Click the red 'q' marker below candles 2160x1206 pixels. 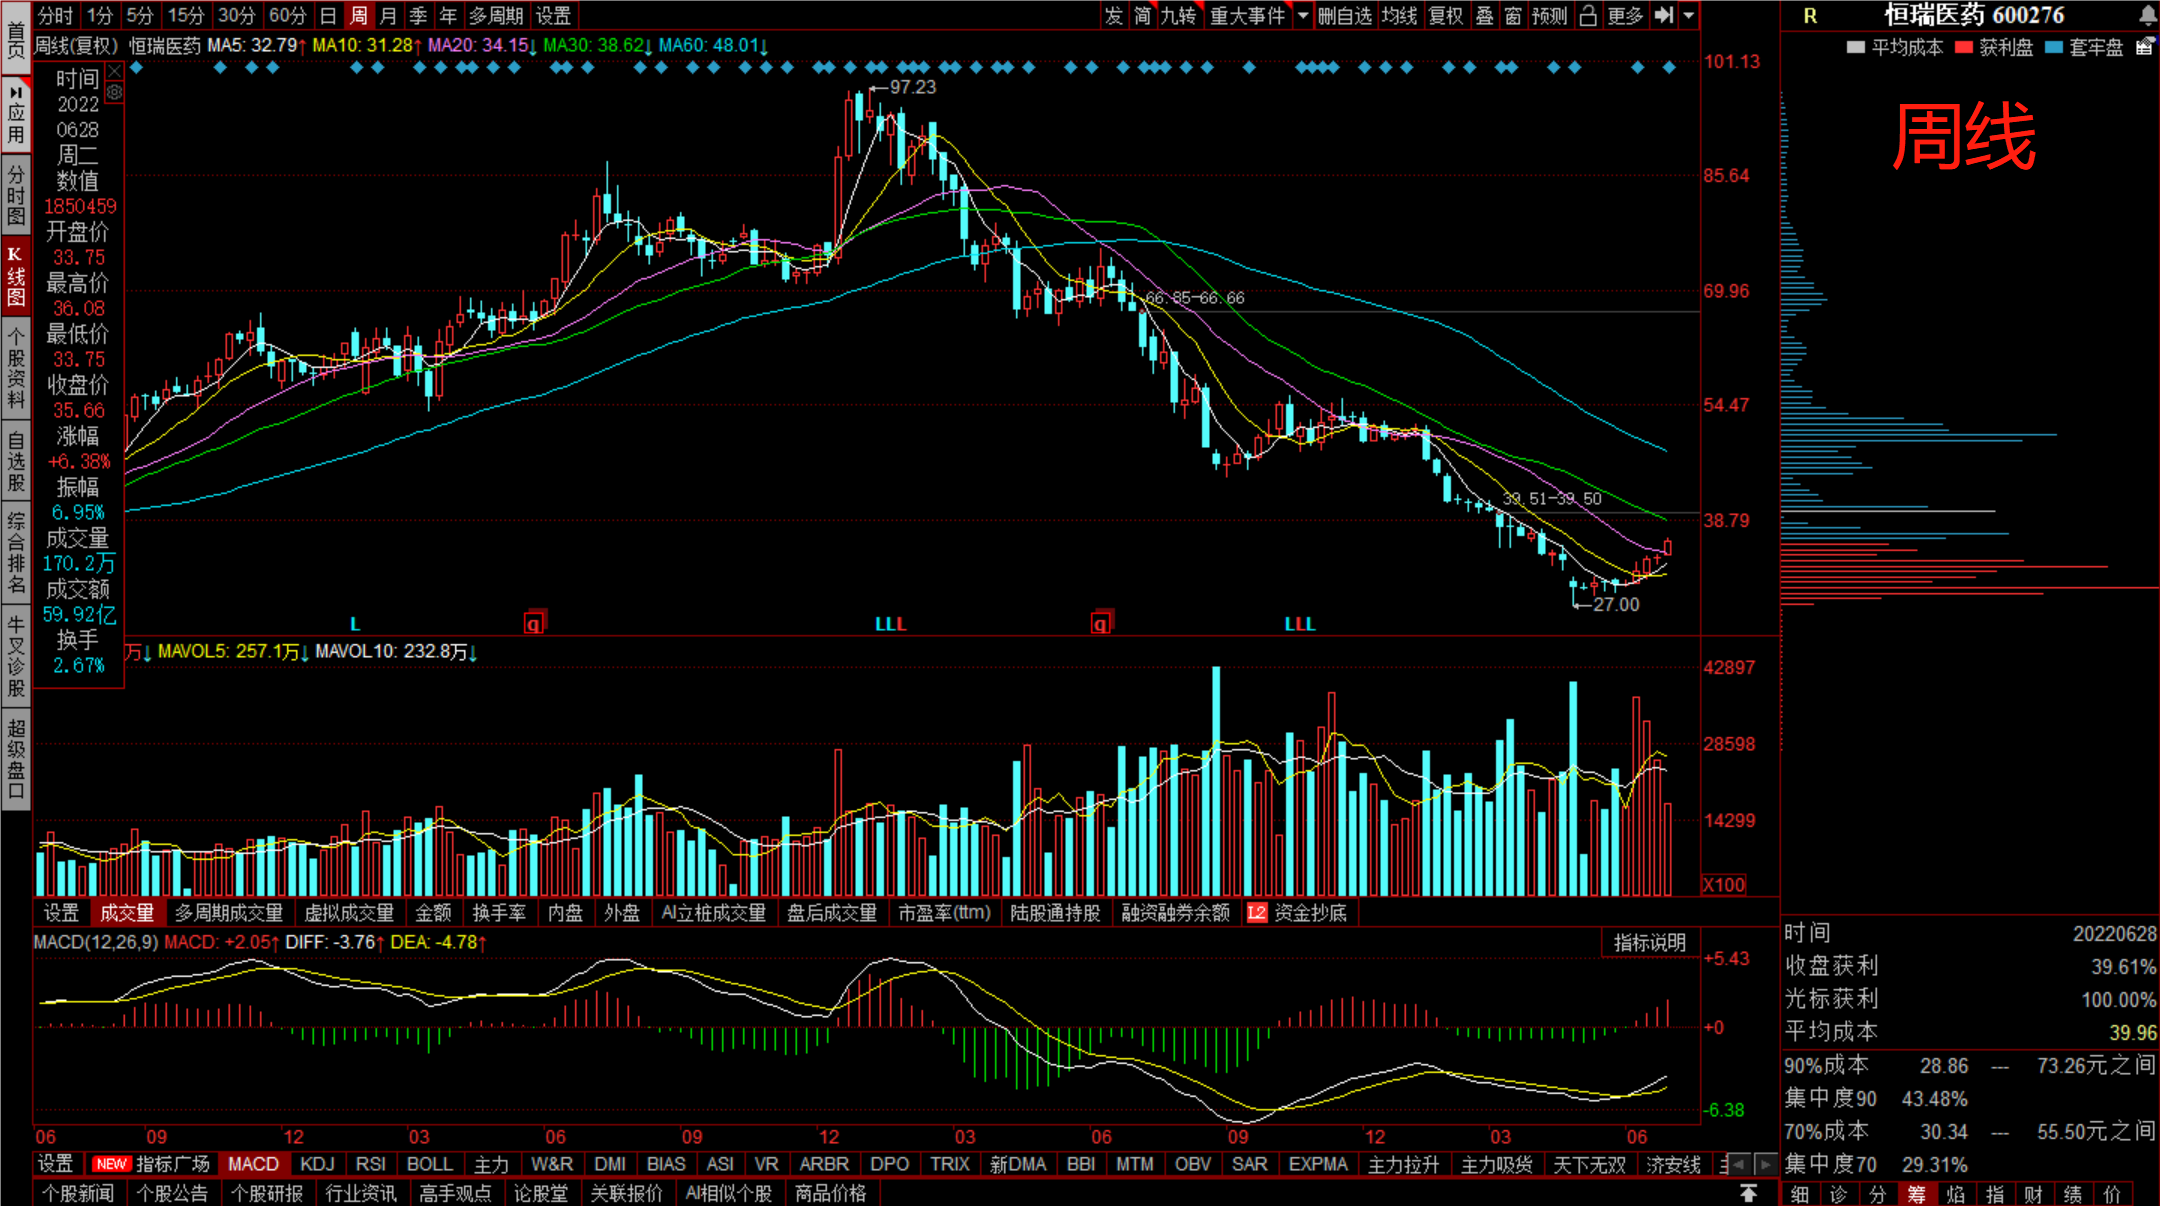pyautogui.click(x=534, y=624)
